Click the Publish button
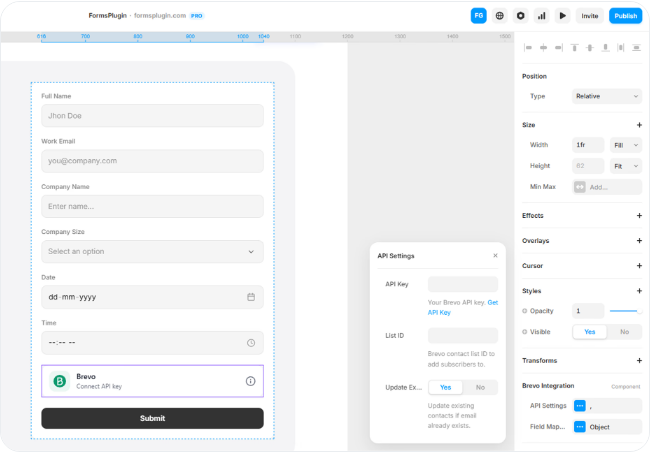 (626, 16)
